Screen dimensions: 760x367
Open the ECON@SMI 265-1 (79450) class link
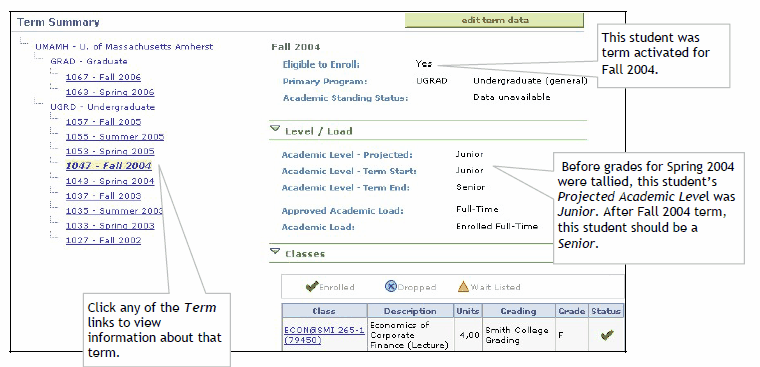coord(324,335)
